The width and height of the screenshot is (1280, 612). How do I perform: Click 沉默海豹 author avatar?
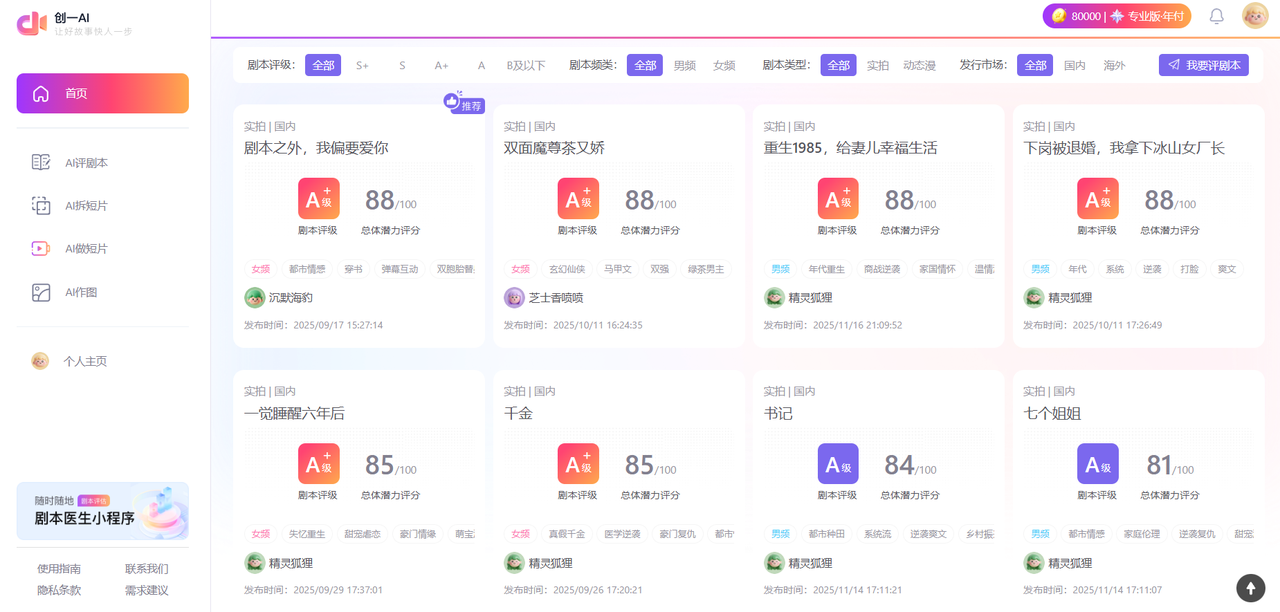(x=254, y=297)
